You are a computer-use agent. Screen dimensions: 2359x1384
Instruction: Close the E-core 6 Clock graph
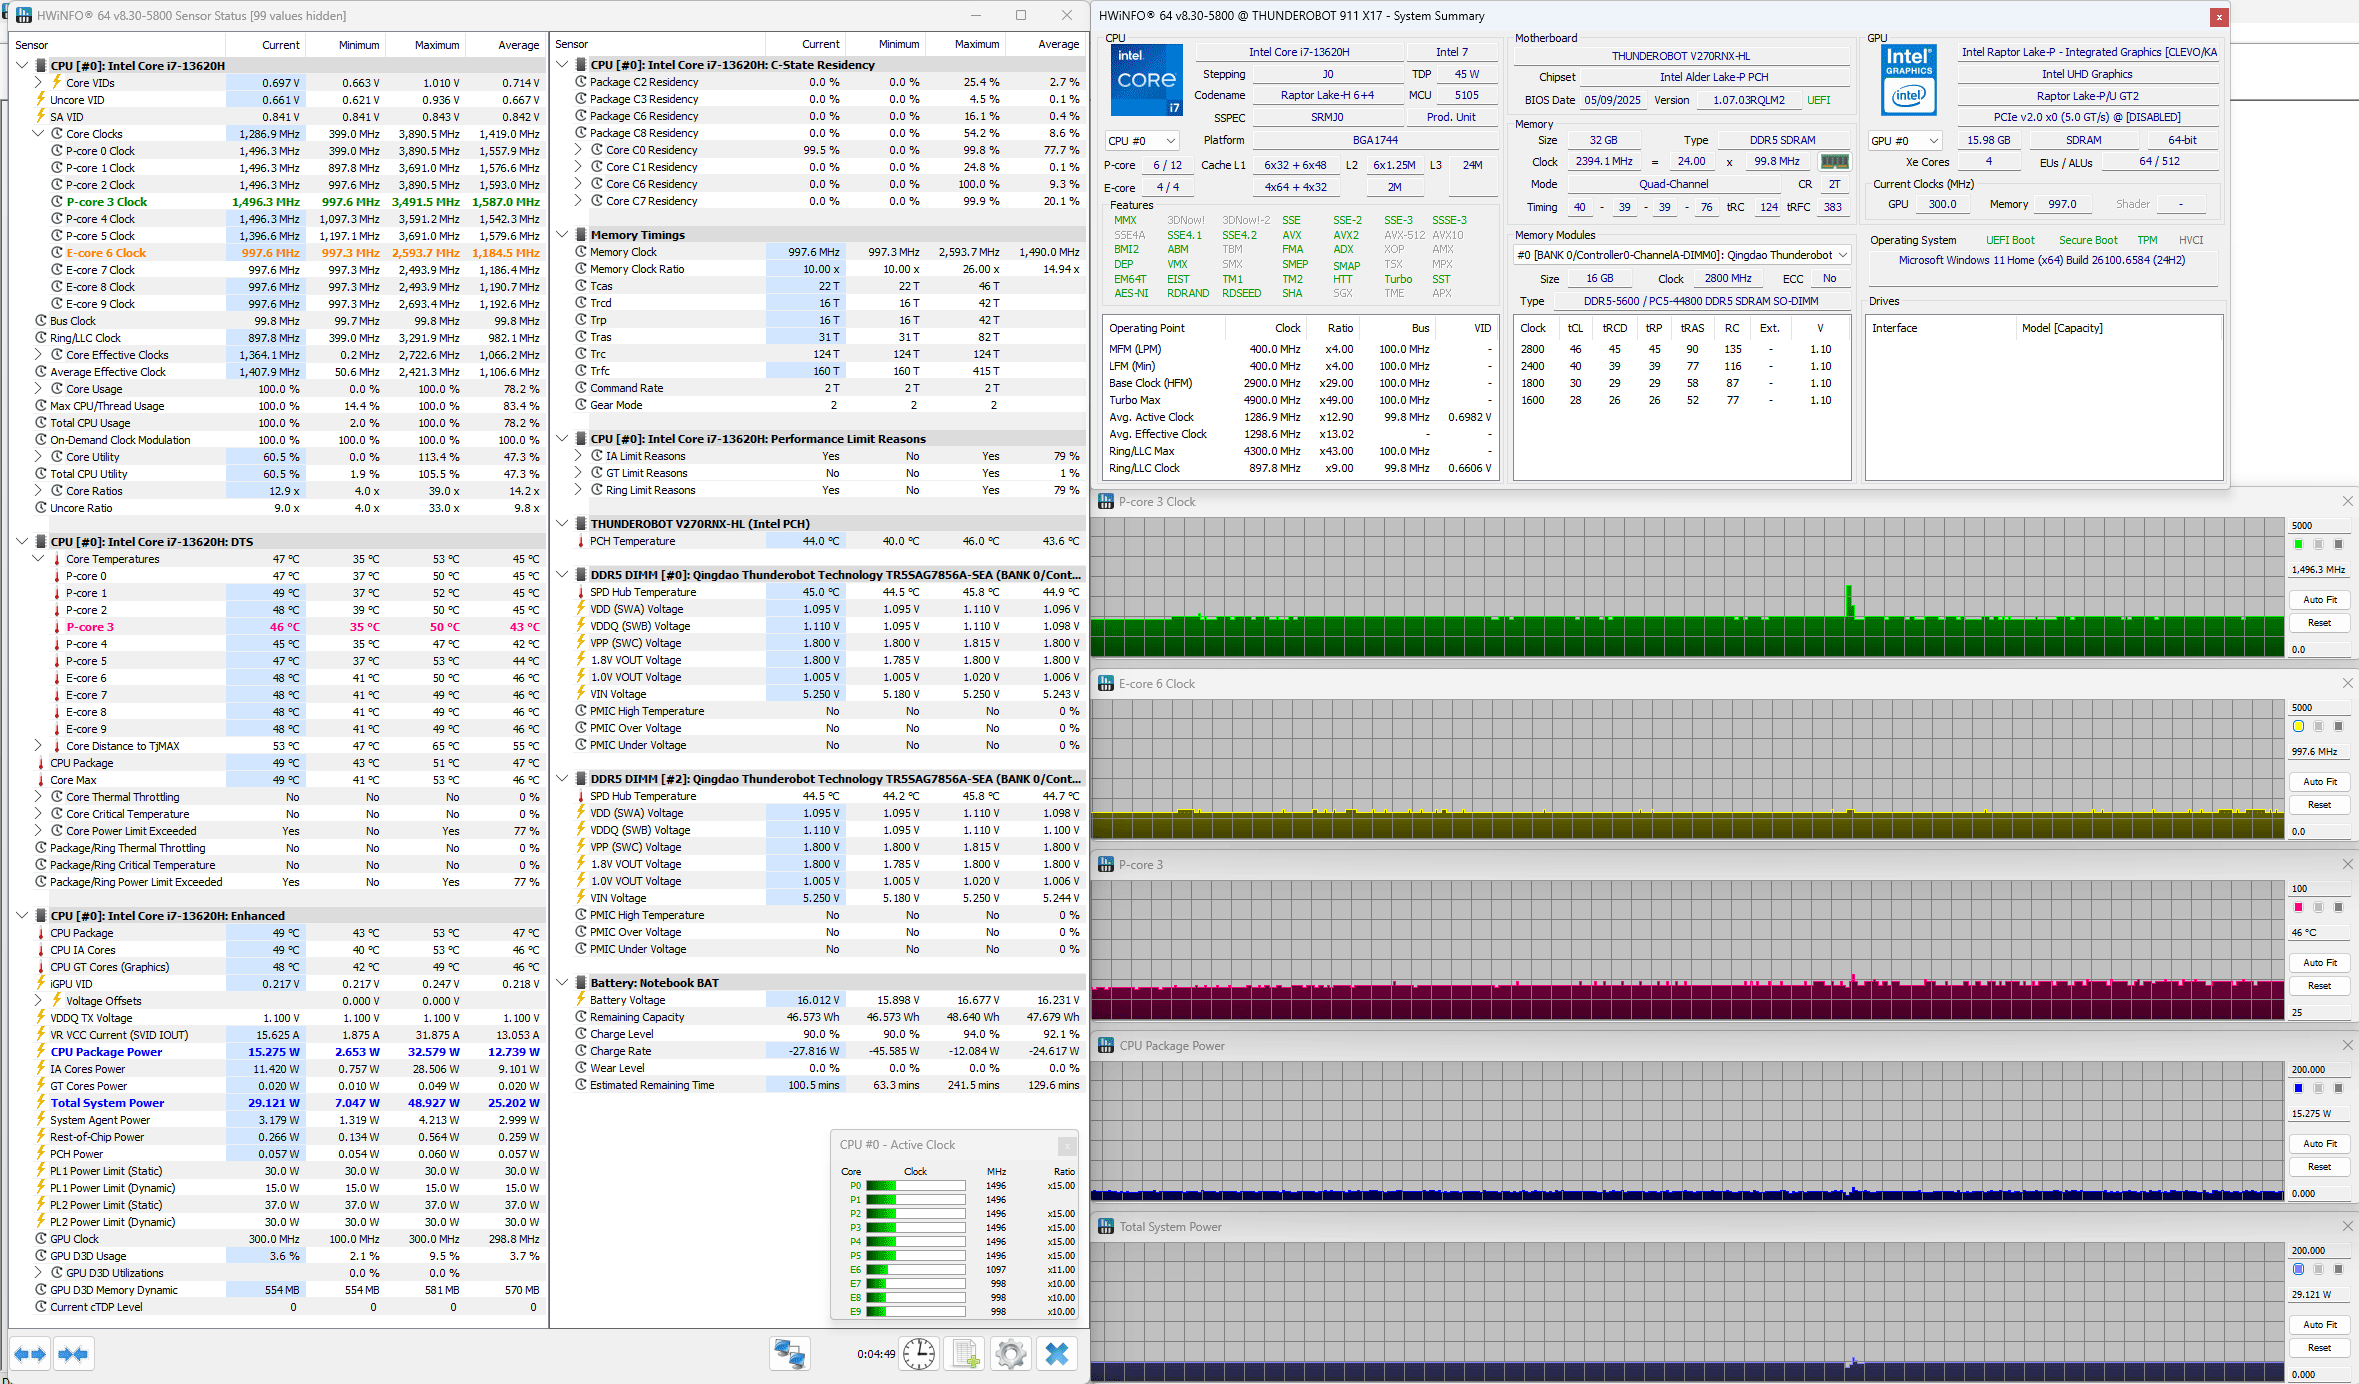(2347, 683)
